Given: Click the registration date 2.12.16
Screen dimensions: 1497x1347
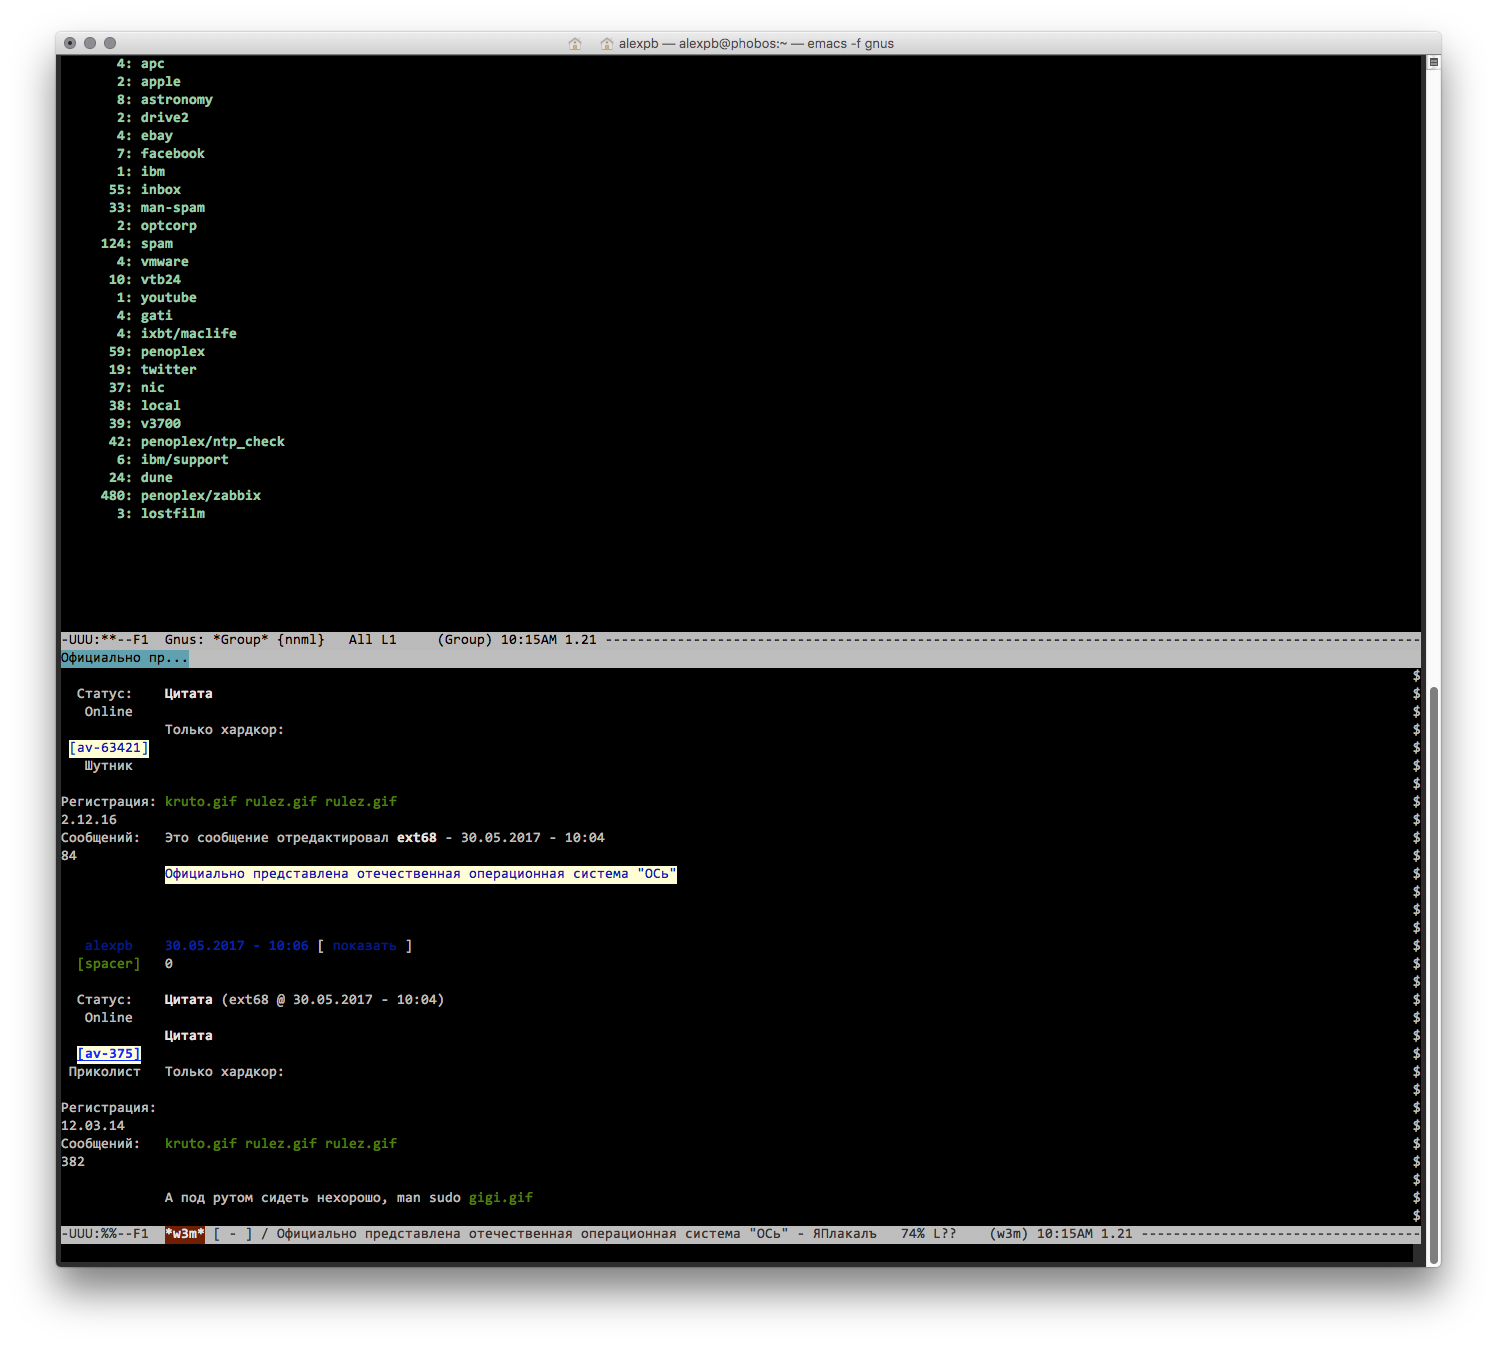Looking at the screenshot, I should 89,820.
